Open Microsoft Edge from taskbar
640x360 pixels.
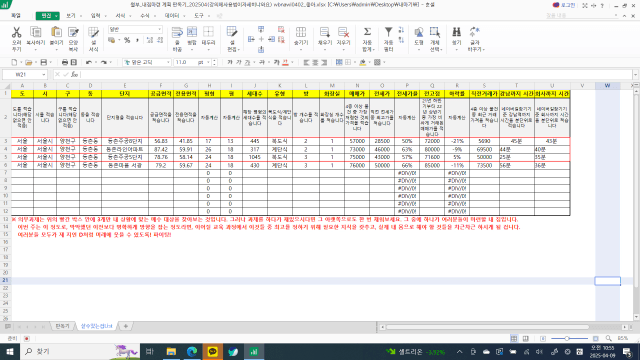(x=192, y=351)
